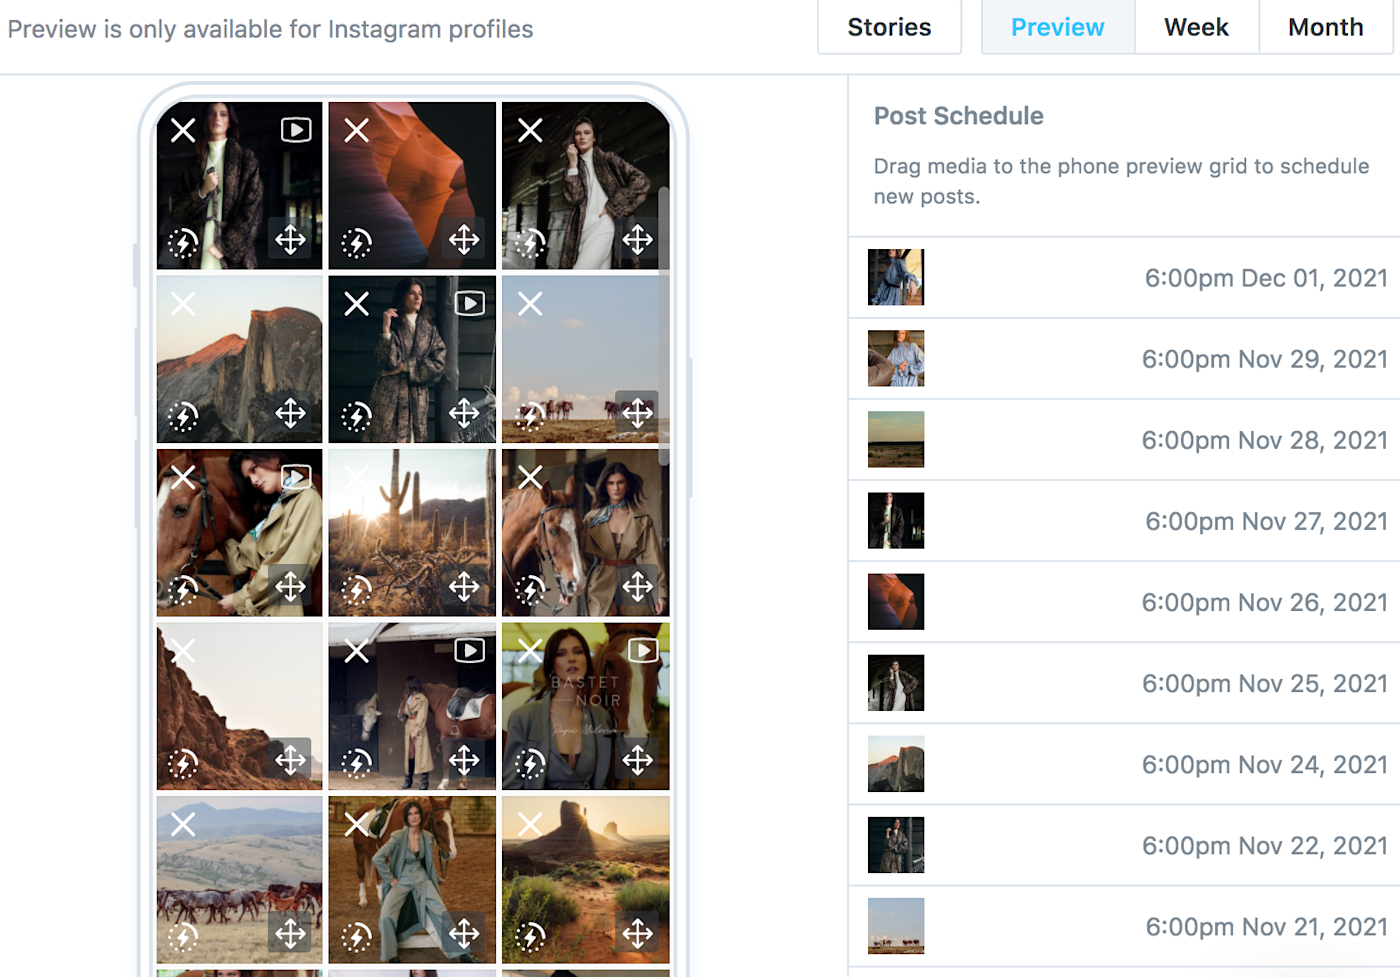The width and height of the screenshot is (1400, 977).
Task: Click auto-publish bolt icon on Bastet Noir post
Action: tap(530, 764)
